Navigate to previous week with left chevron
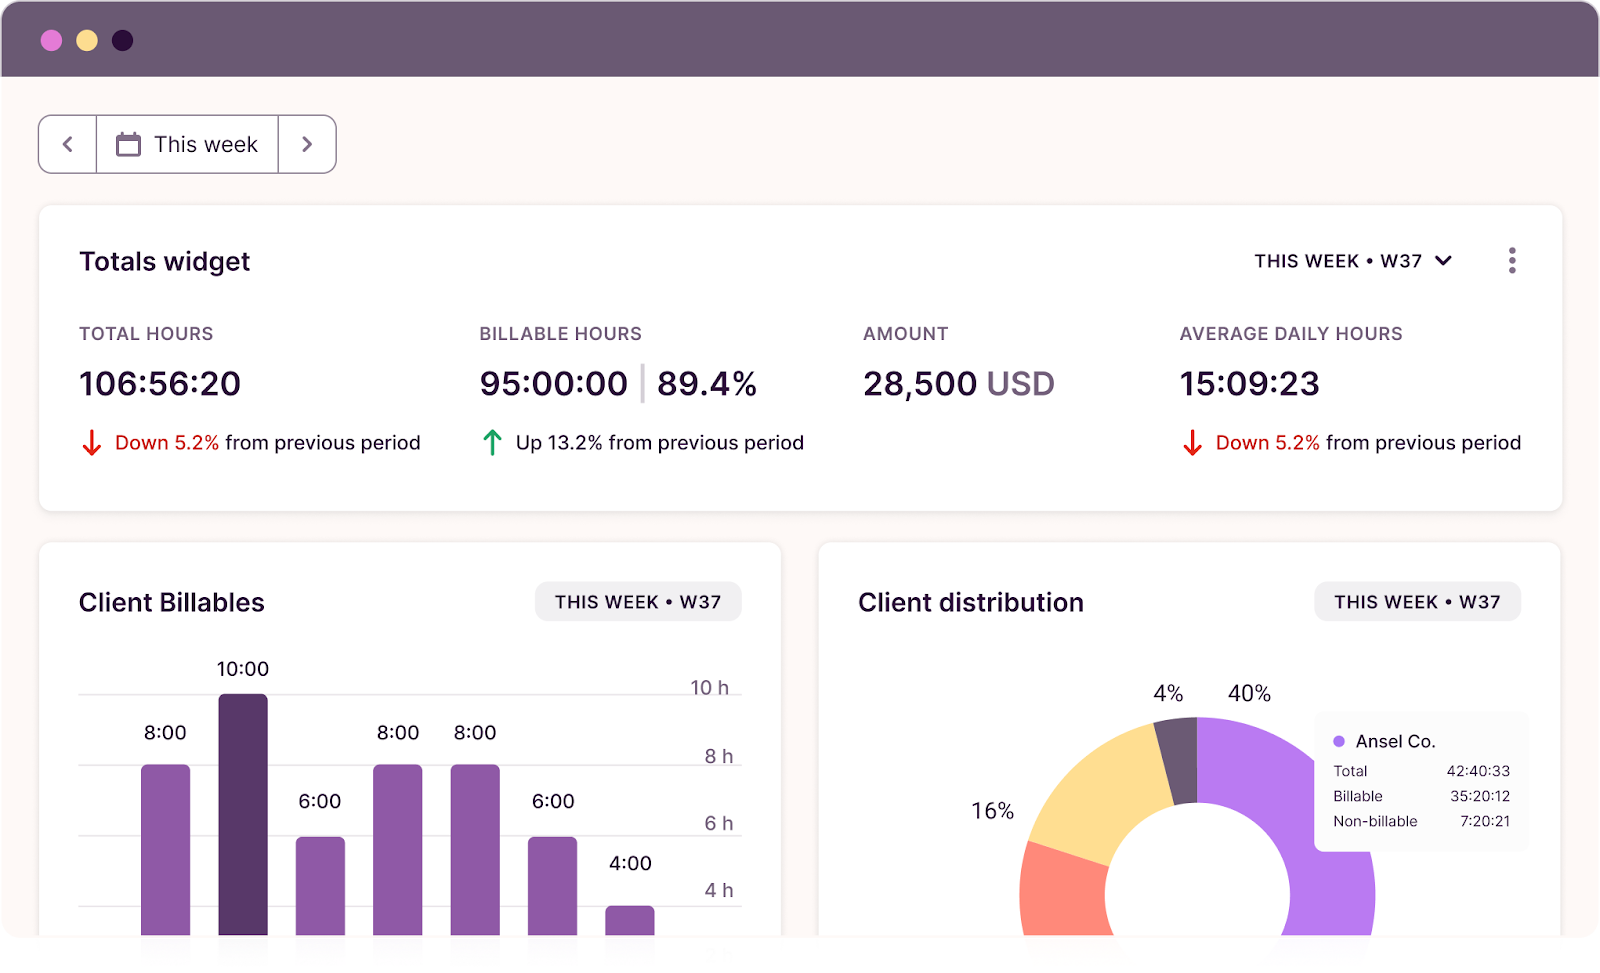 (x=67, y=144)
